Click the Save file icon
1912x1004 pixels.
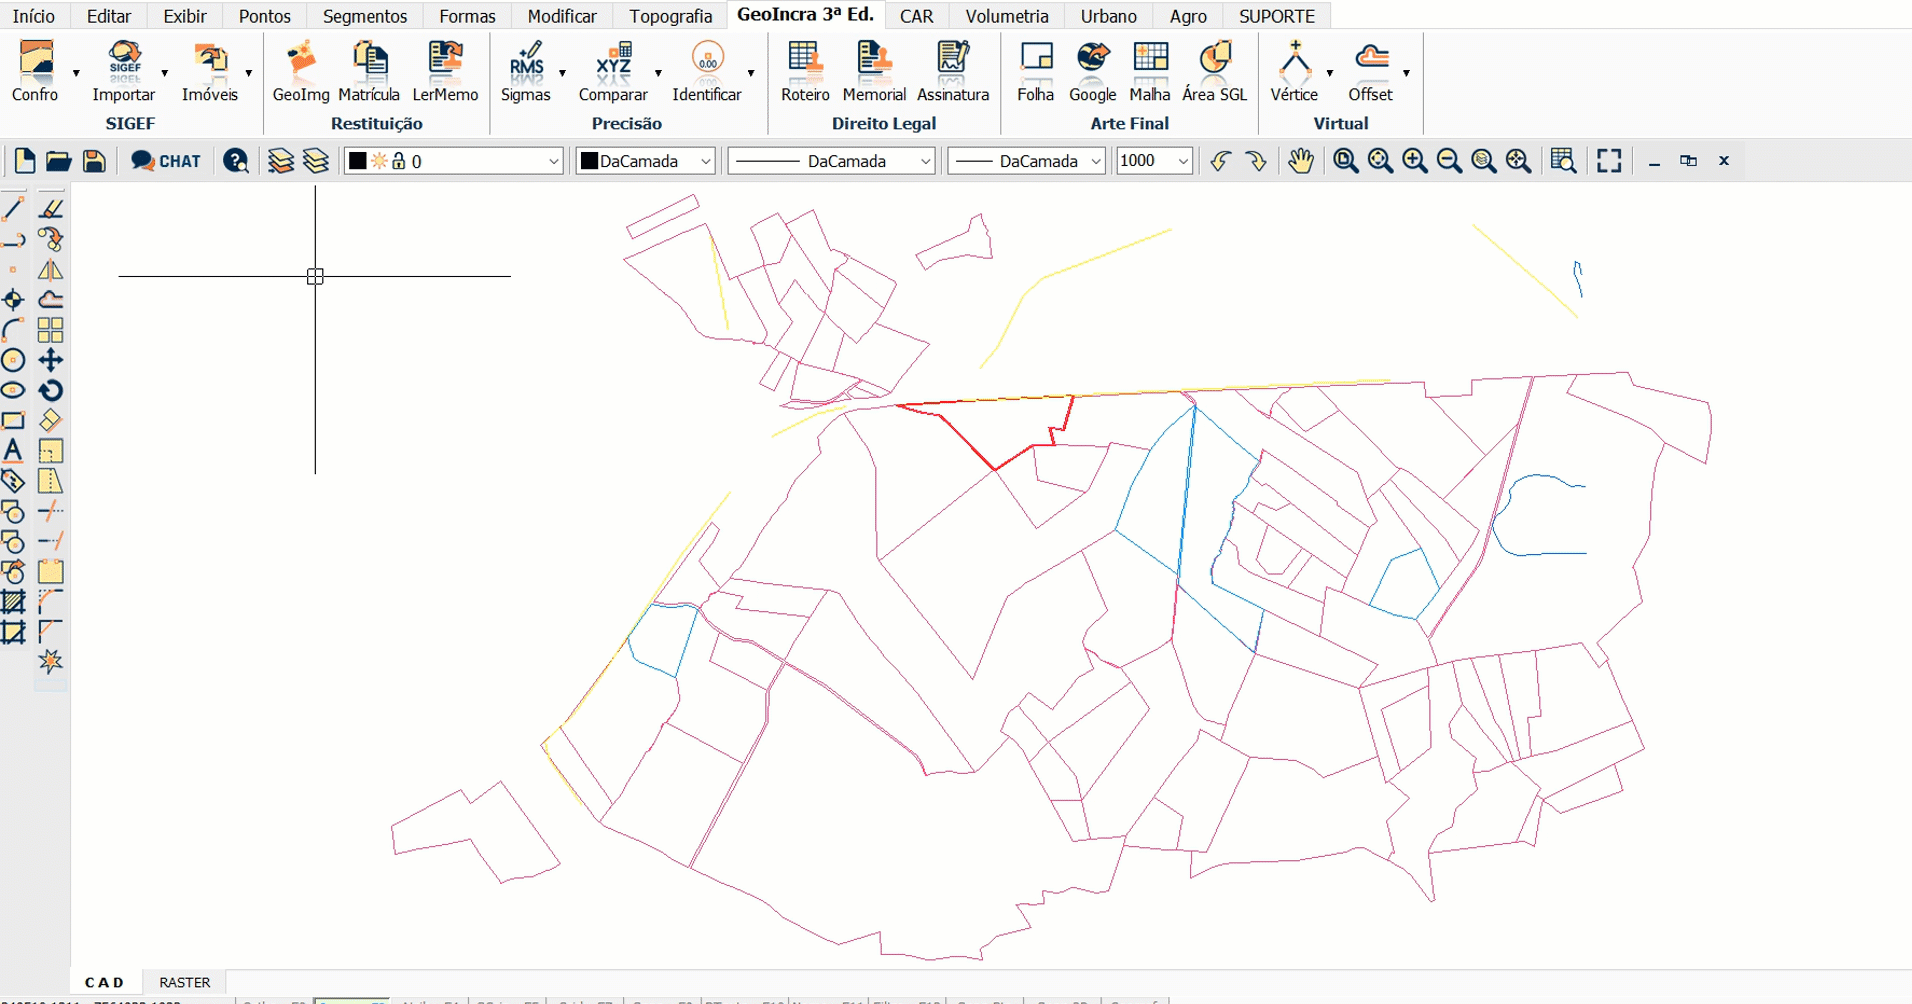coord(94,161)
